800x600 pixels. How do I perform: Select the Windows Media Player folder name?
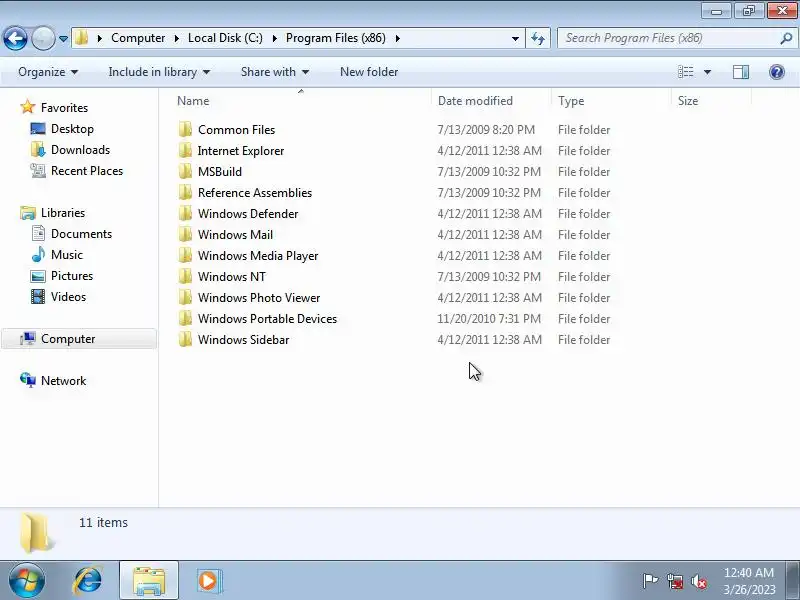click(258, 256)
